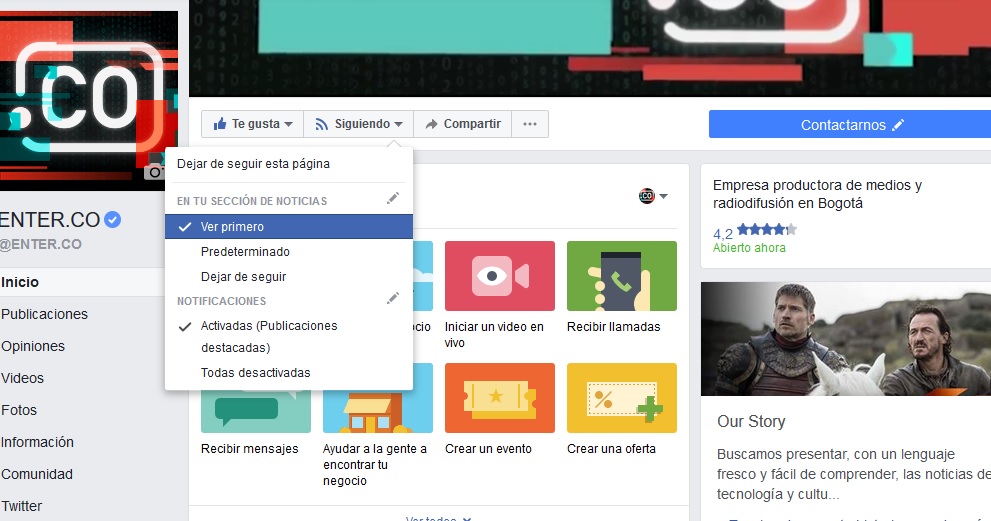The height and width of the screenshot is (521, 991).
Task: Edit notifications settings with pencil icon
Action: pos(392,298)
